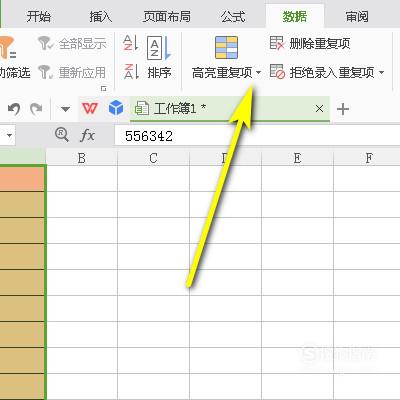Viewport: 400px width, 400px height.
Task: Select column C header
Action: (153, 158)
